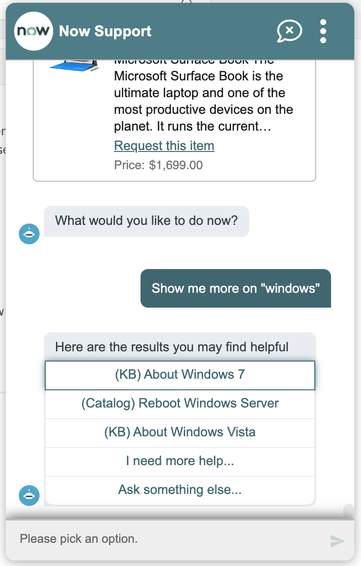
Task: Click the Now logo in the header
Action: tap(33, 31)
